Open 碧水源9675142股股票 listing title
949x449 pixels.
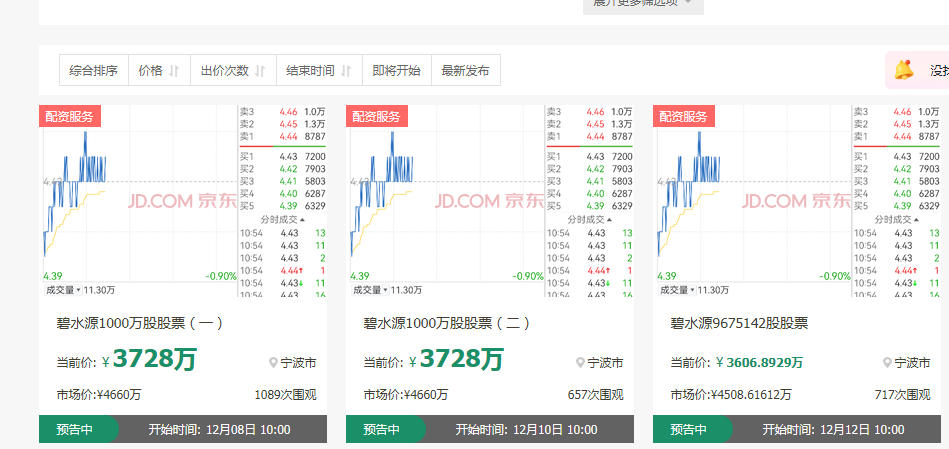coord(739,323)
